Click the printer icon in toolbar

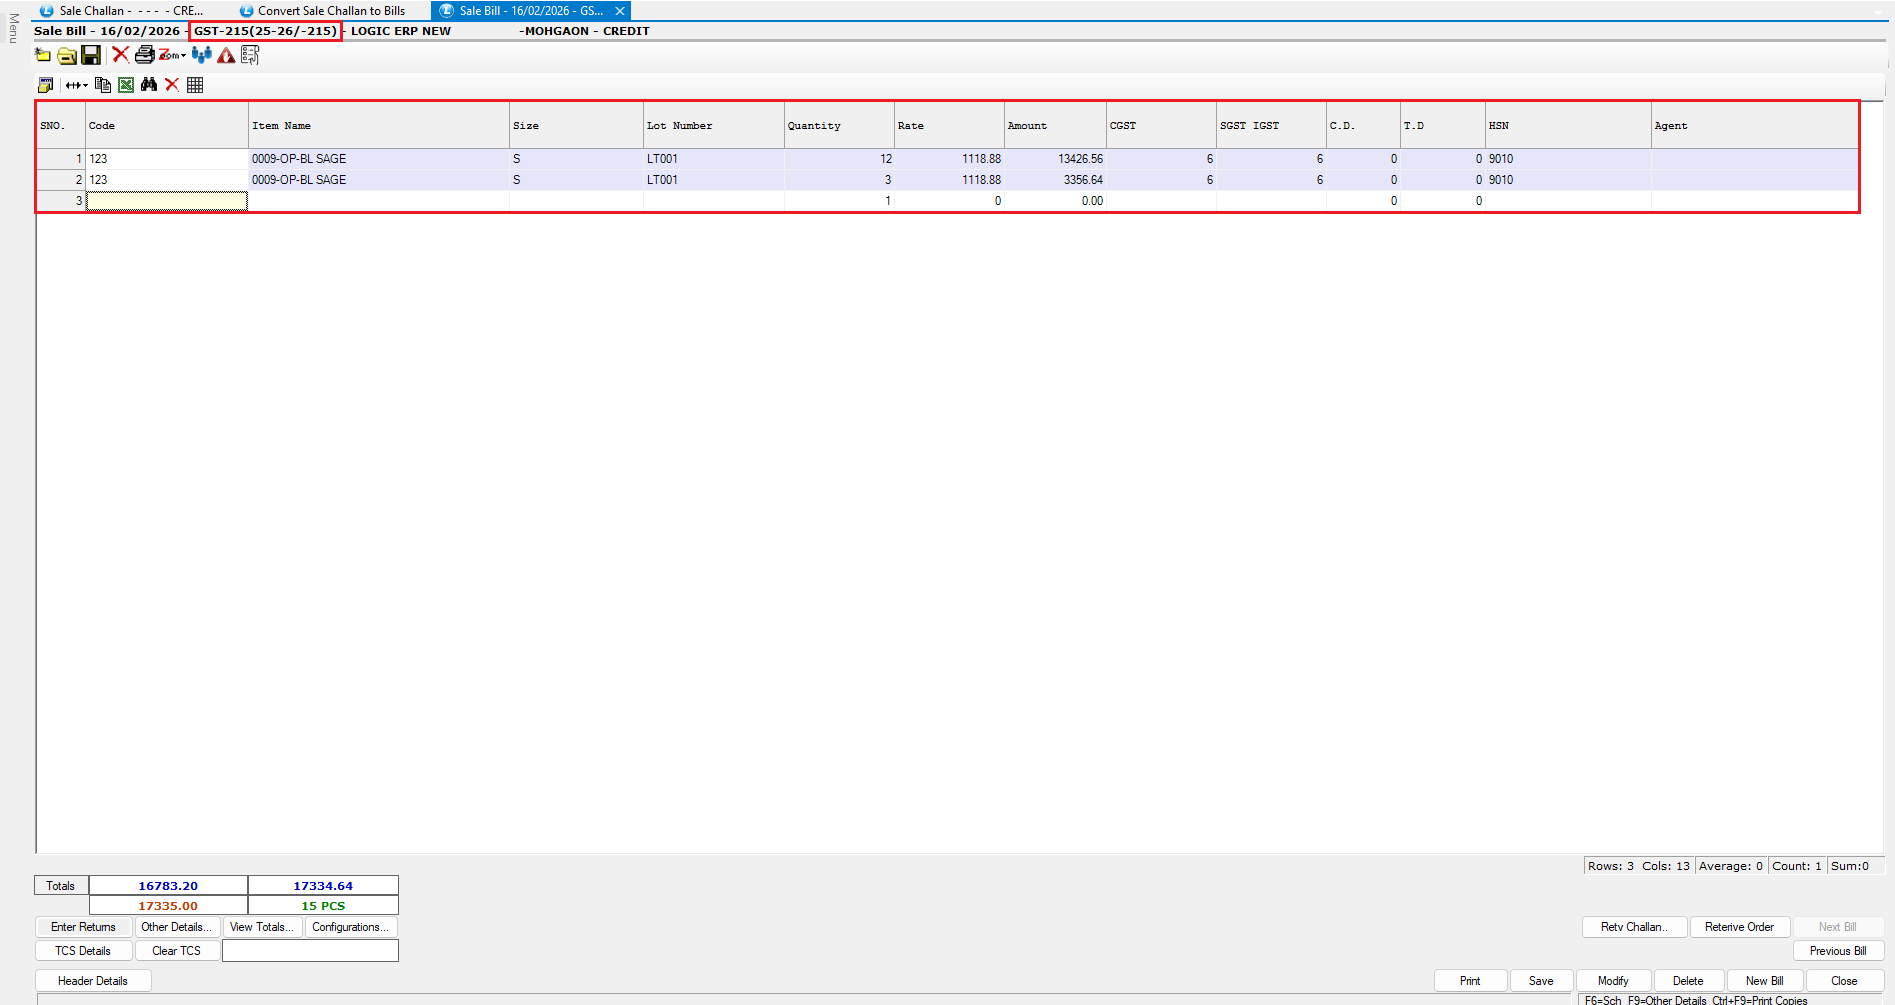click(x=144, y=55)
